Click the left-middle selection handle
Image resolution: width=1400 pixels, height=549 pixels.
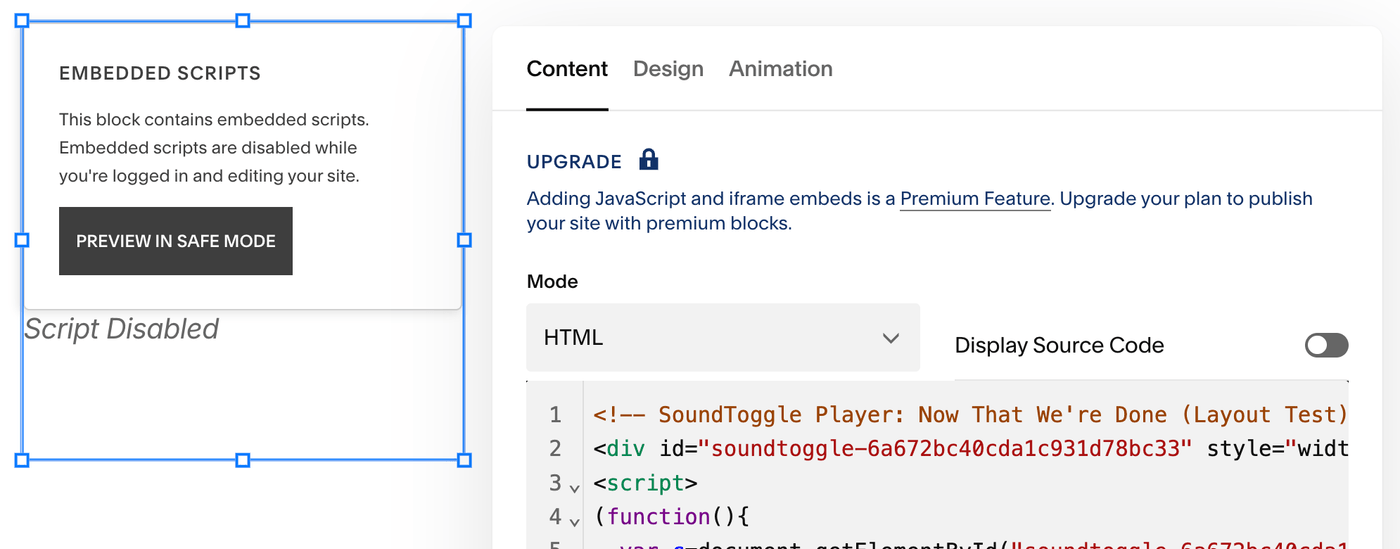(22, 240)
